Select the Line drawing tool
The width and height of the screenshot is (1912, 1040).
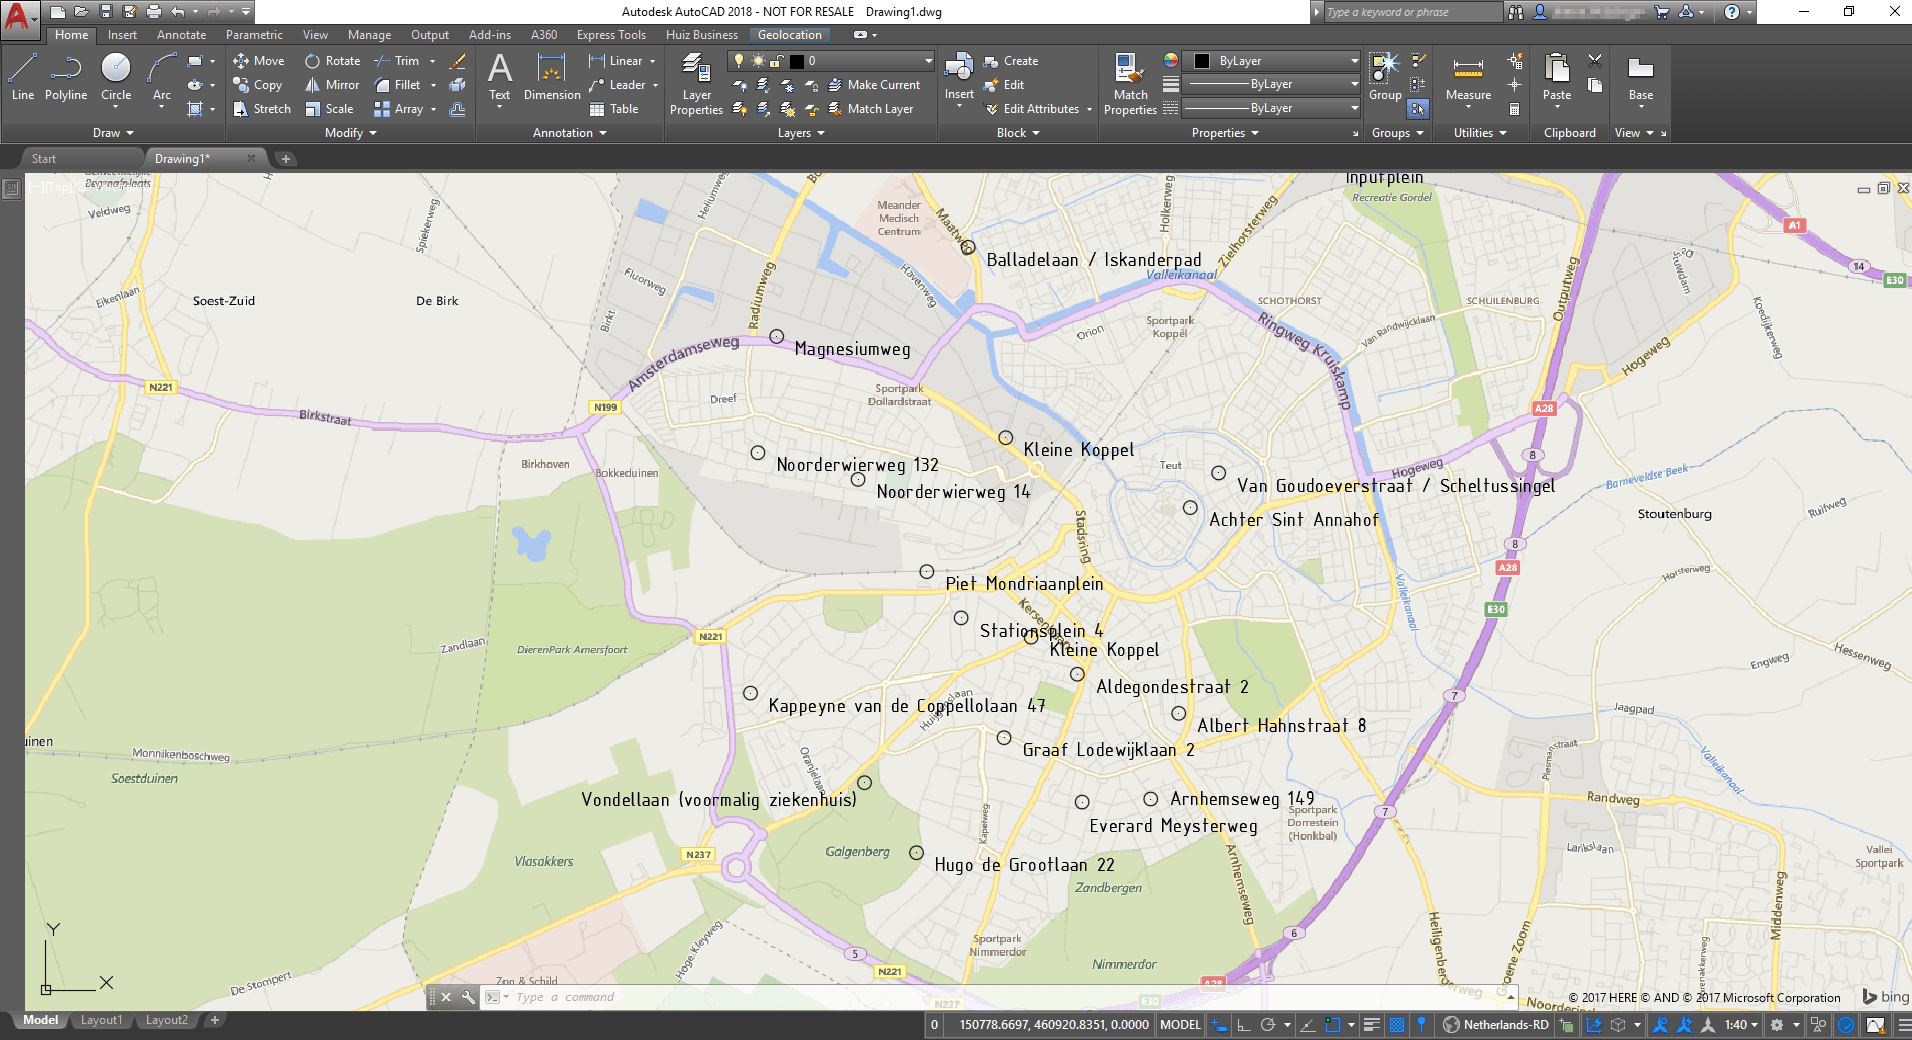point(23,77)
